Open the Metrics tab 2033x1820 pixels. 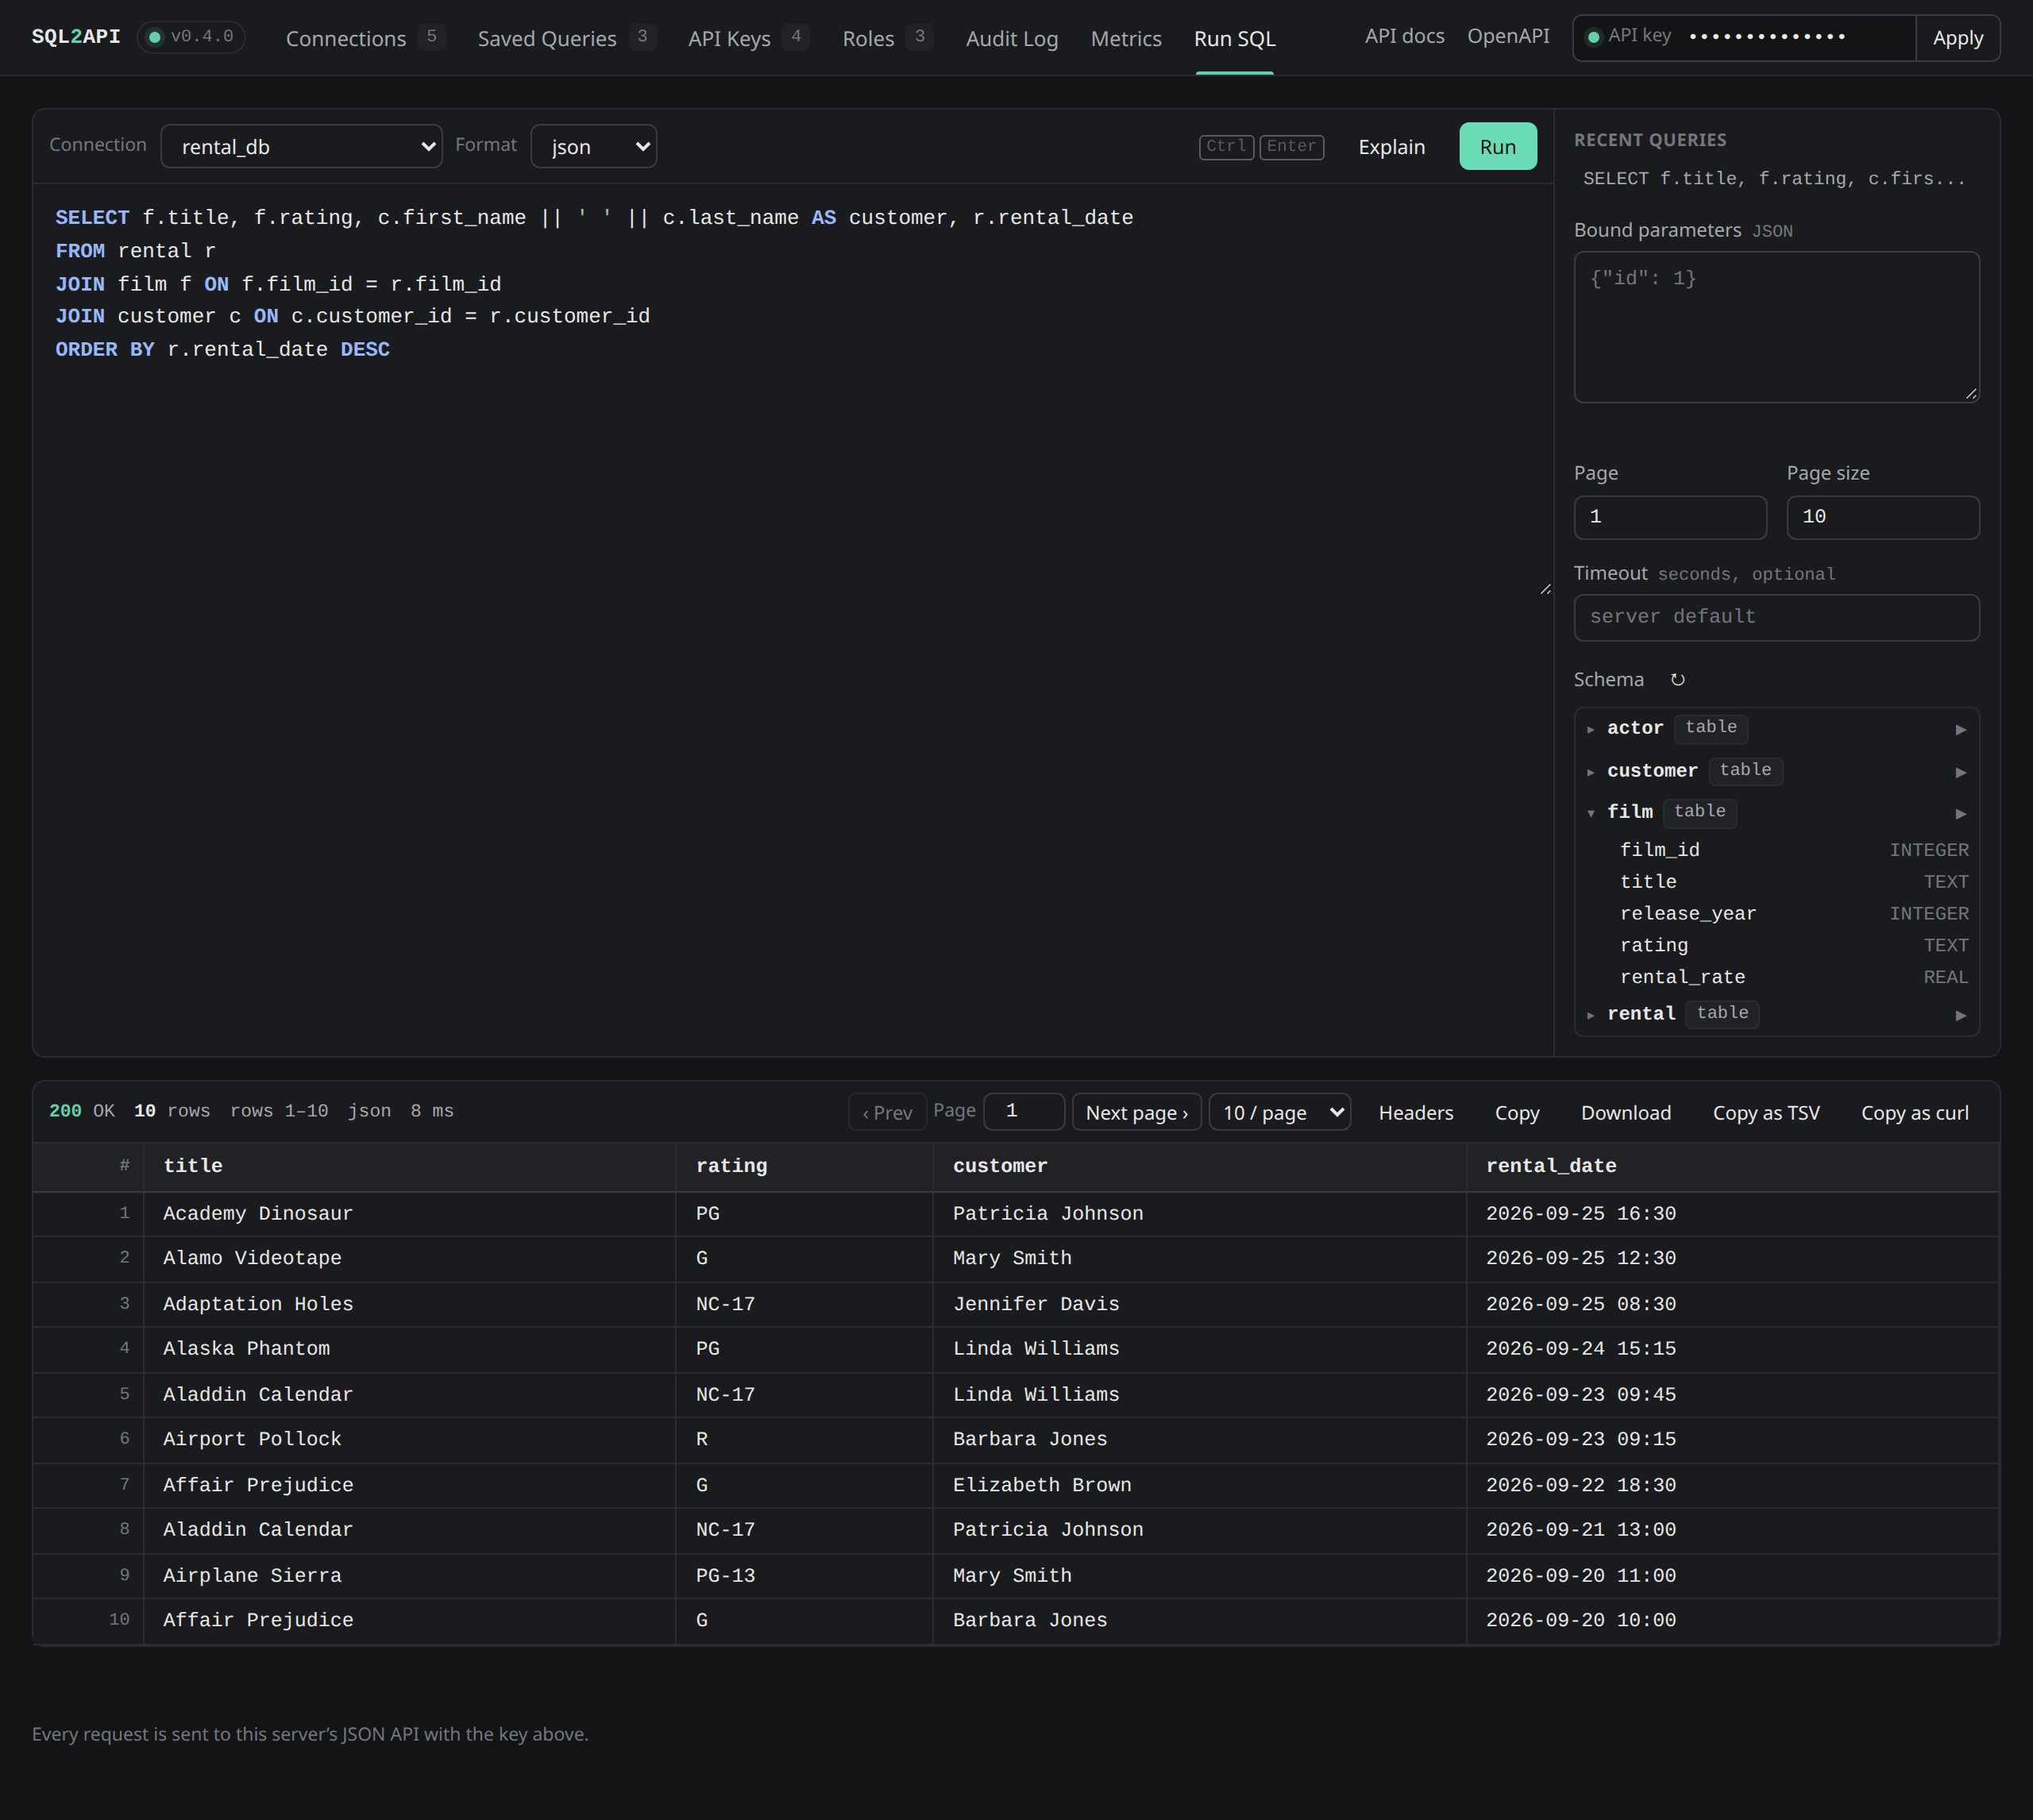1126,38
